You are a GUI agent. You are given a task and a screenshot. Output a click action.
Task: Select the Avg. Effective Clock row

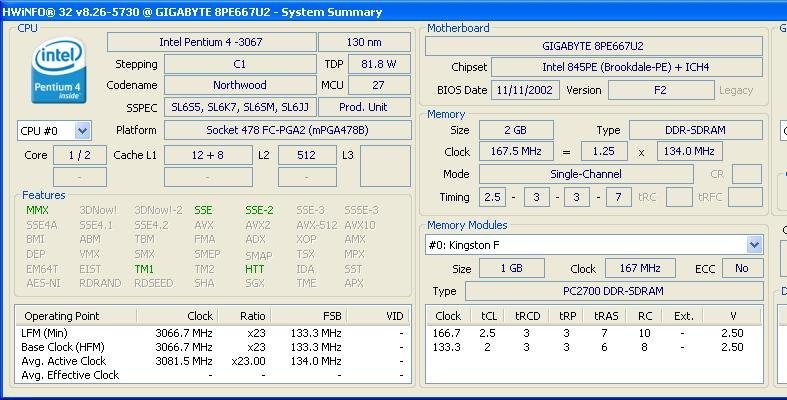coord(213,375)
